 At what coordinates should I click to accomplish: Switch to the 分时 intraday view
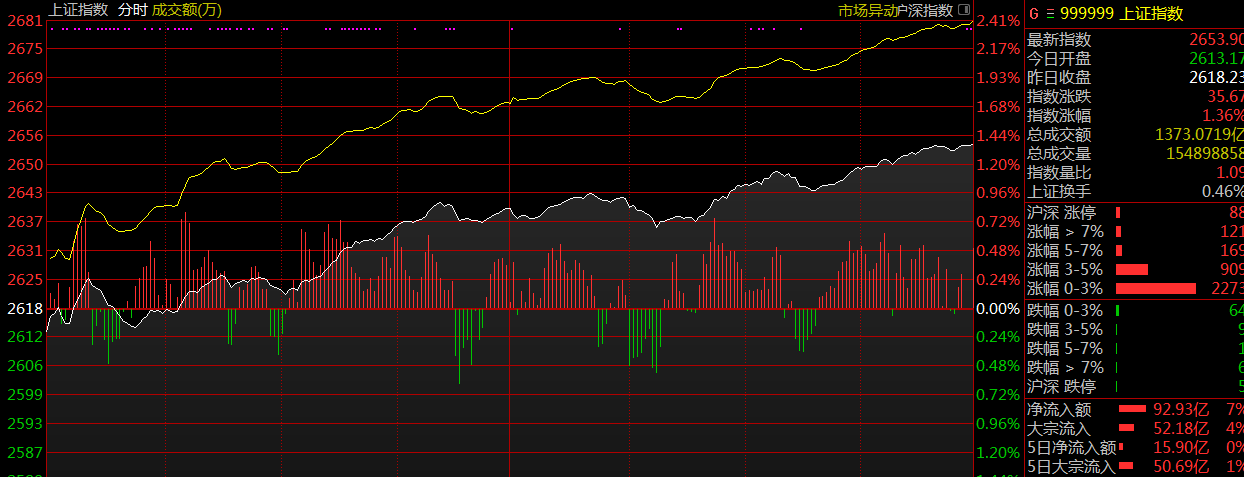click(x=131, y=10)
